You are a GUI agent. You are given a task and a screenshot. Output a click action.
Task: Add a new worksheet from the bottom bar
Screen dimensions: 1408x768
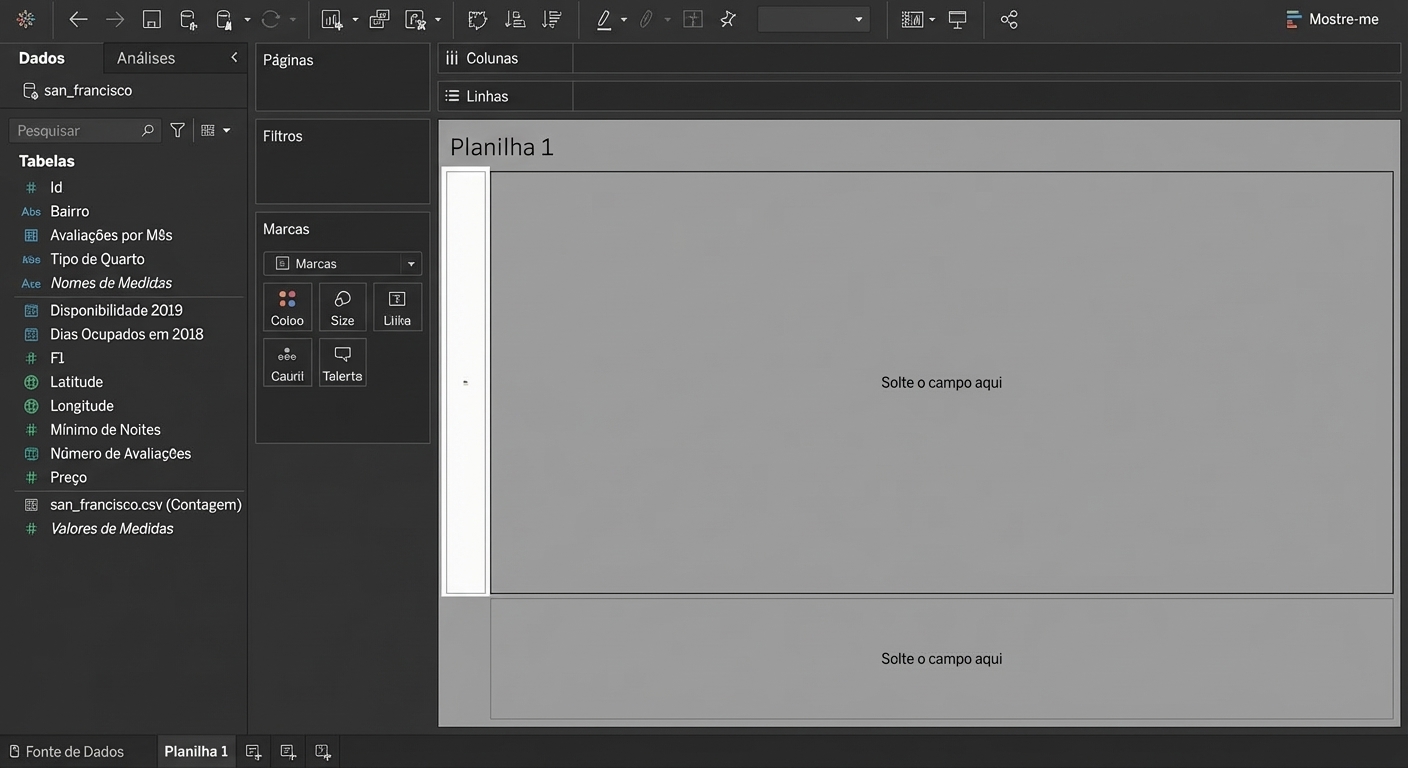tap(254, 752)
